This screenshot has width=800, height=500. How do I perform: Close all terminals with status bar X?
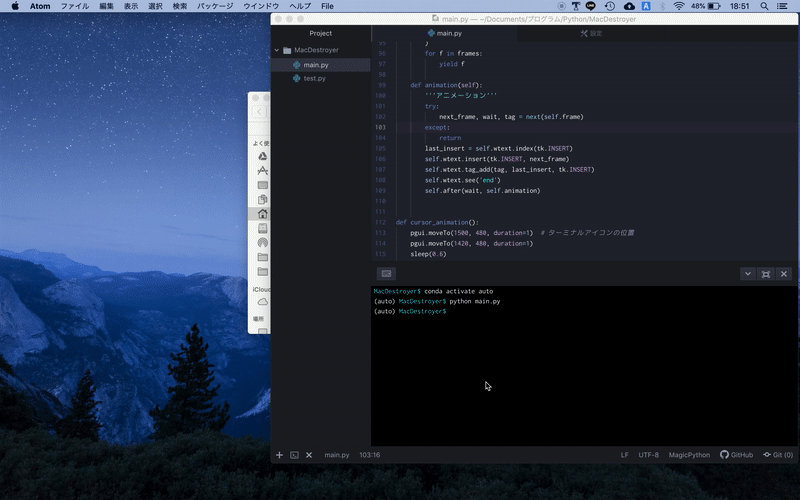coord(309,455)
